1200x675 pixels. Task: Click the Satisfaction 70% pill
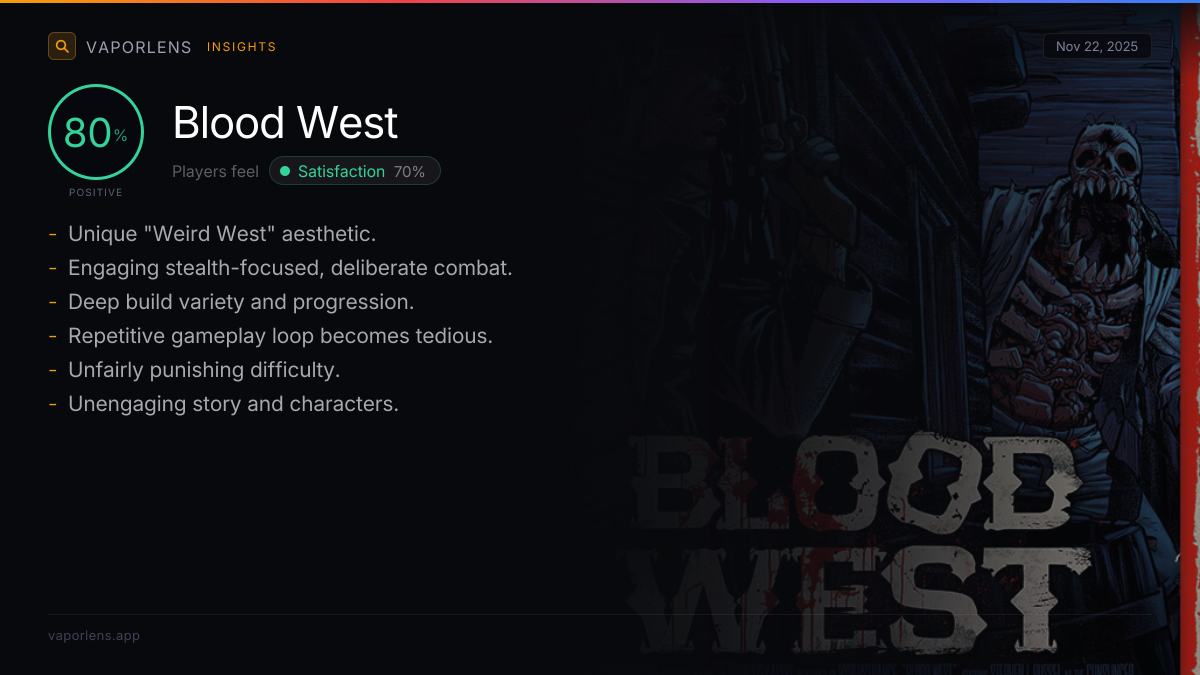(354, 171)
